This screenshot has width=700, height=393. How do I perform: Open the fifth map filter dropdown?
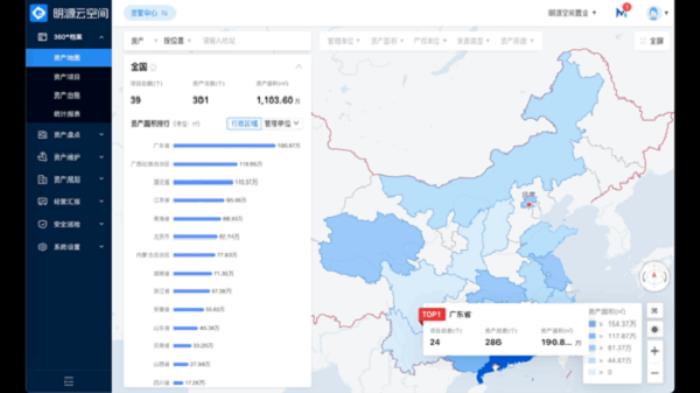click(517, 41)
